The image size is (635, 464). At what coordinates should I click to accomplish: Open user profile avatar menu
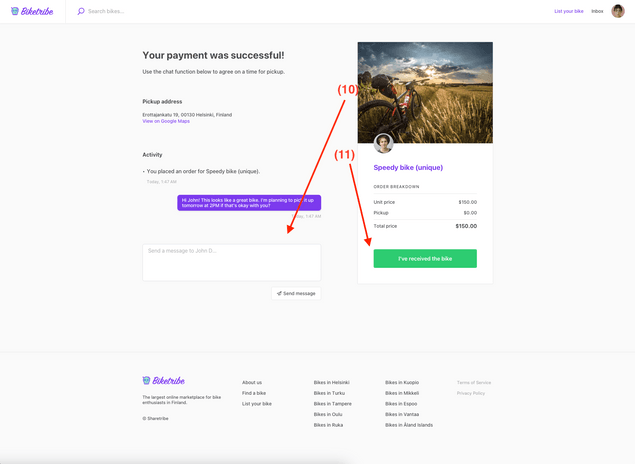coord(618,11)
